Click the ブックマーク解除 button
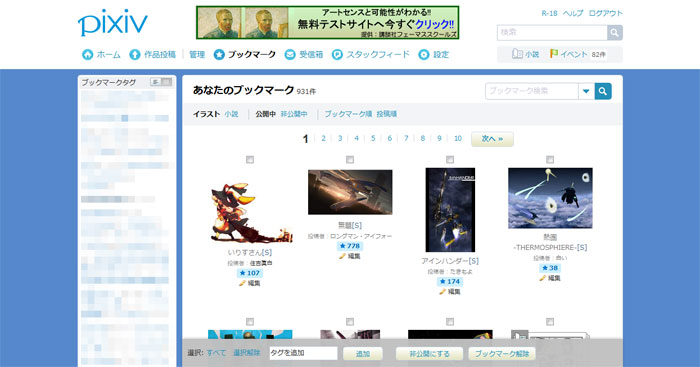Image resolution: width=700 pixels, height=367 pixels. (502, 354)
